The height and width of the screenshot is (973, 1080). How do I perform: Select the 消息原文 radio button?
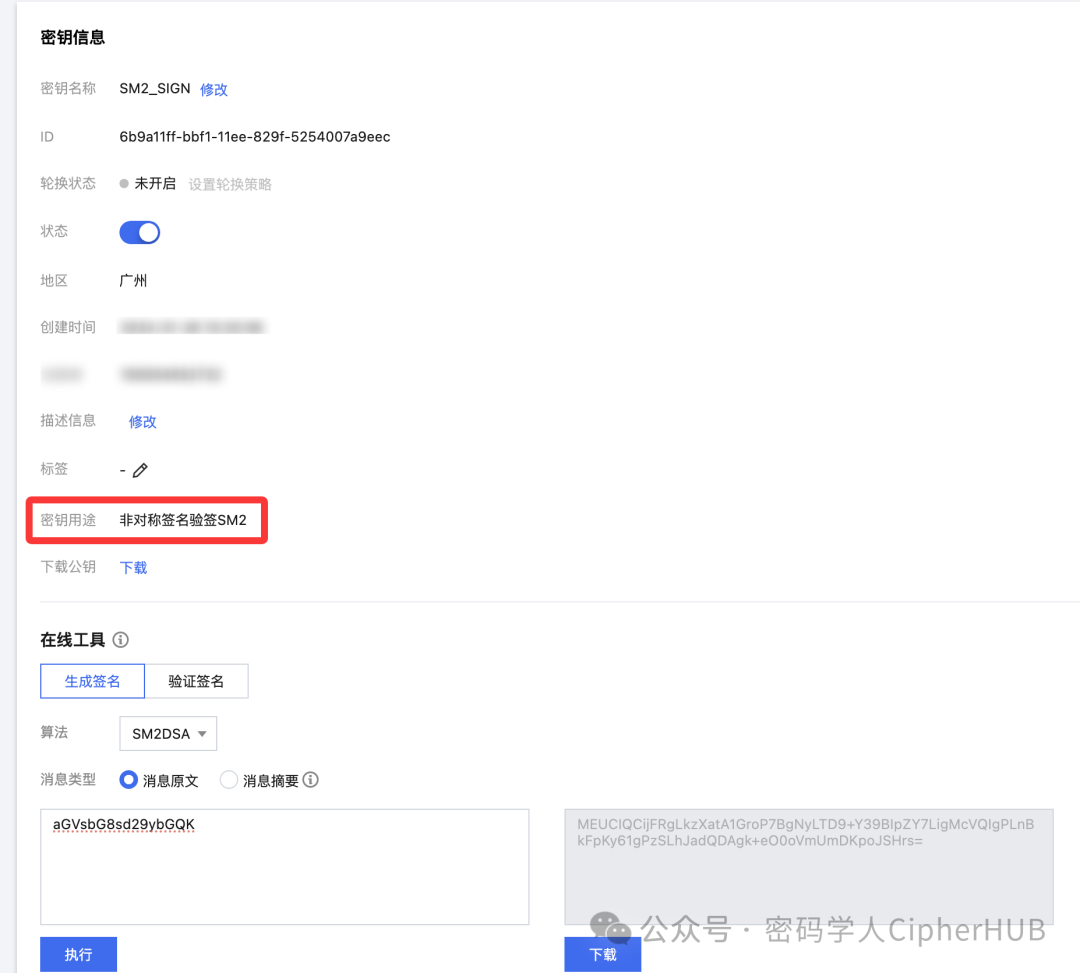(128, 780)
